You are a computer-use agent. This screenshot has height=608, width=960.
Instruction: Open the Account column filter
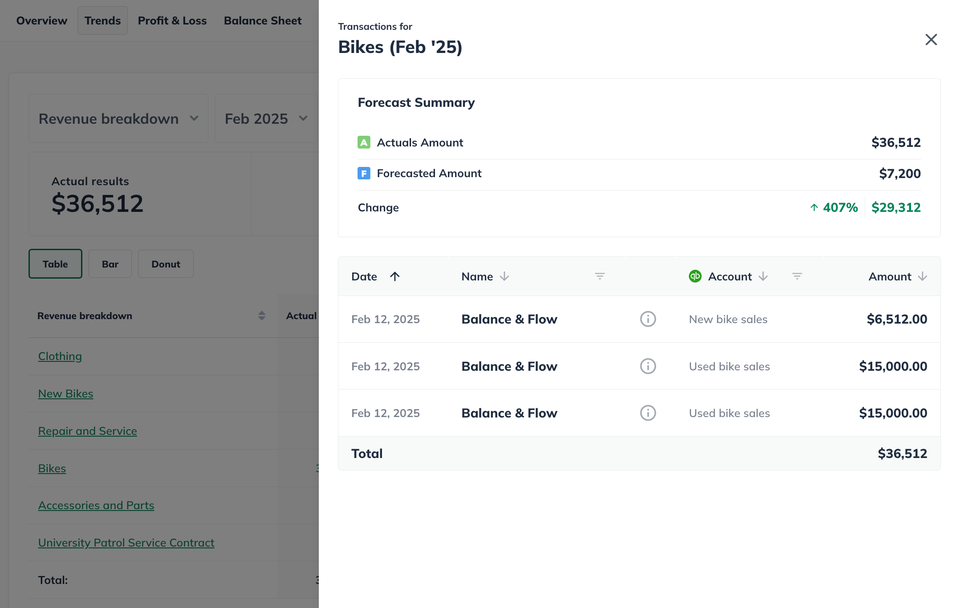tap(797, 276)
